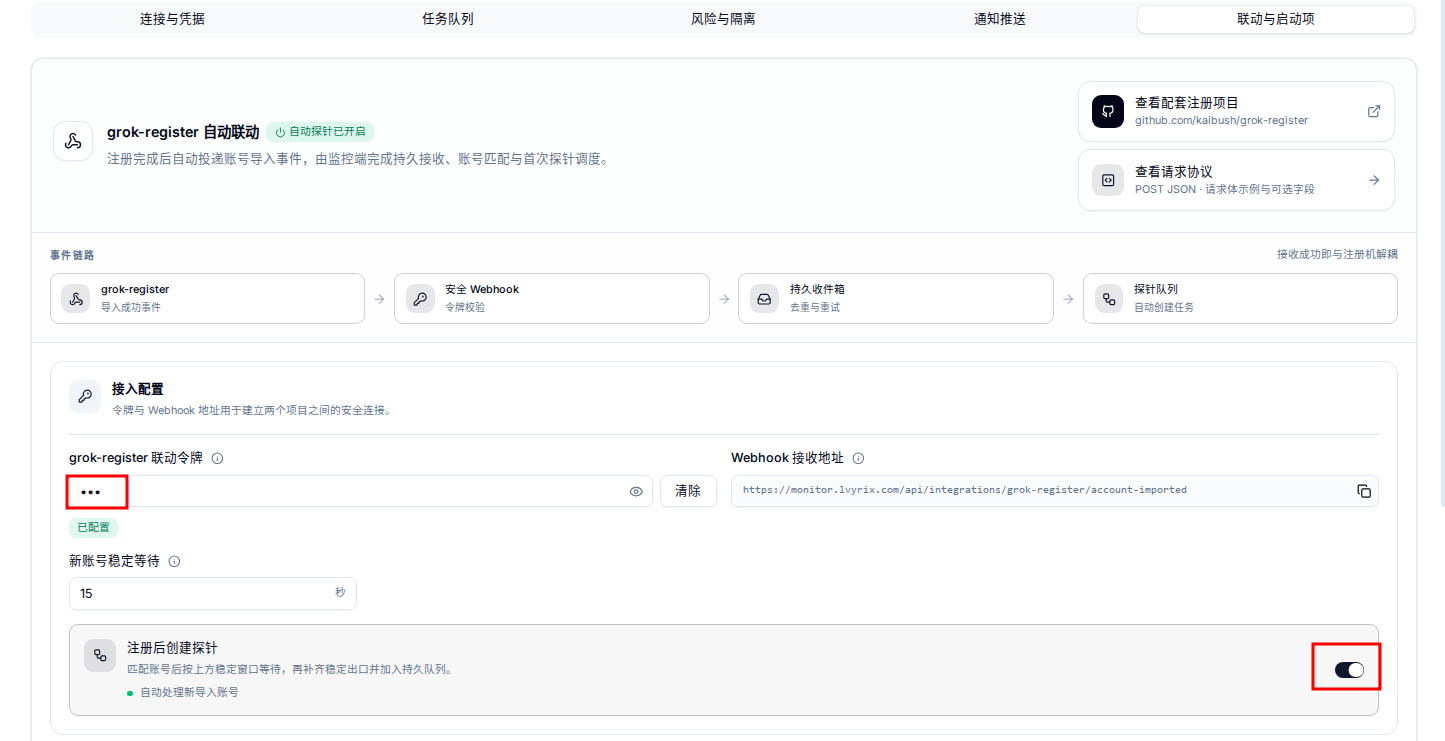Image resolution: width=1445 pixels, height=741 pixels.
Task: Click the probe icon beside 注册后创建探针
Action: pyautogui.click(x=100, y=656)
